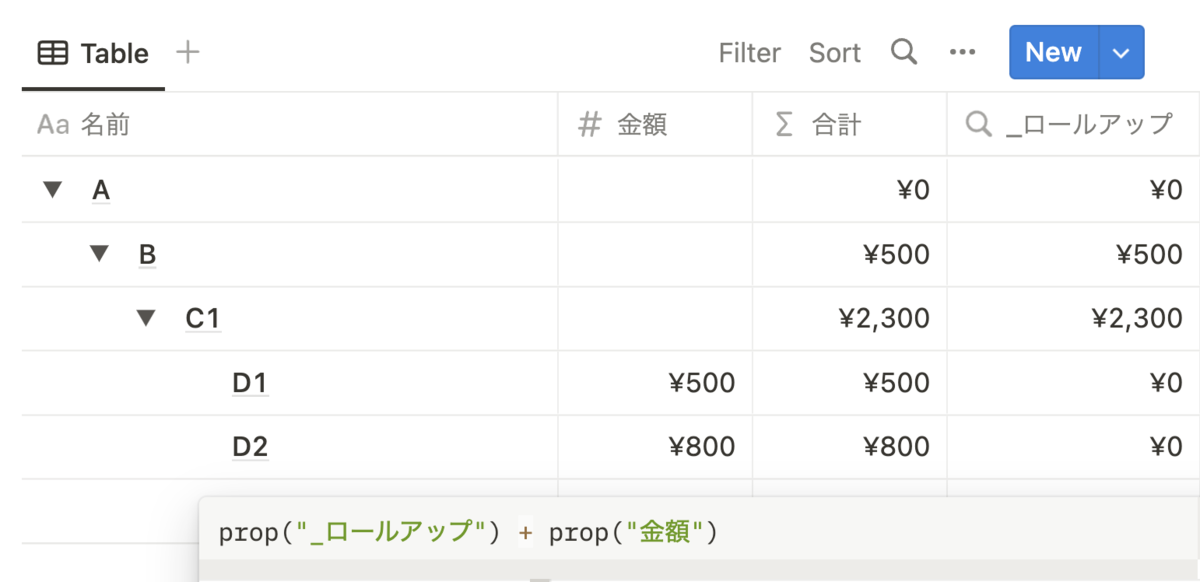
Task: Click rollup search icon on _ロールアップ column
Action: pyautogui.click(x=979, y=125)
